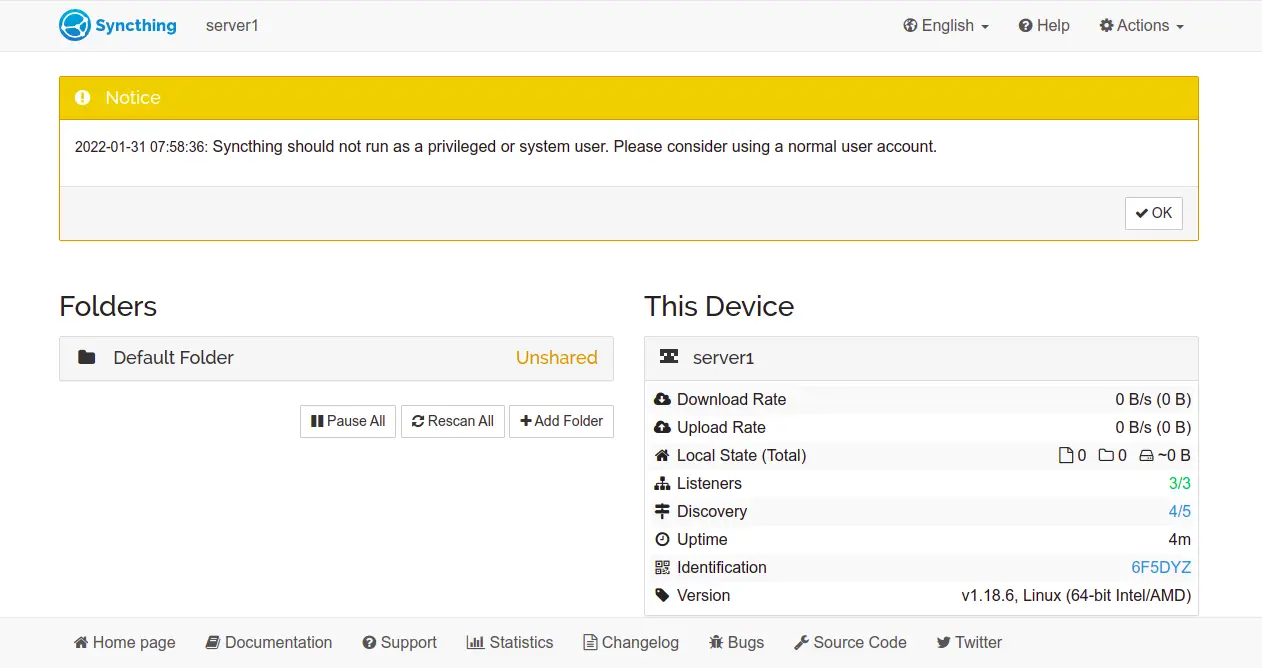Screen dimensions: 1262x668
Task: Open the Changelog footer link
Action: coord(631,642)
